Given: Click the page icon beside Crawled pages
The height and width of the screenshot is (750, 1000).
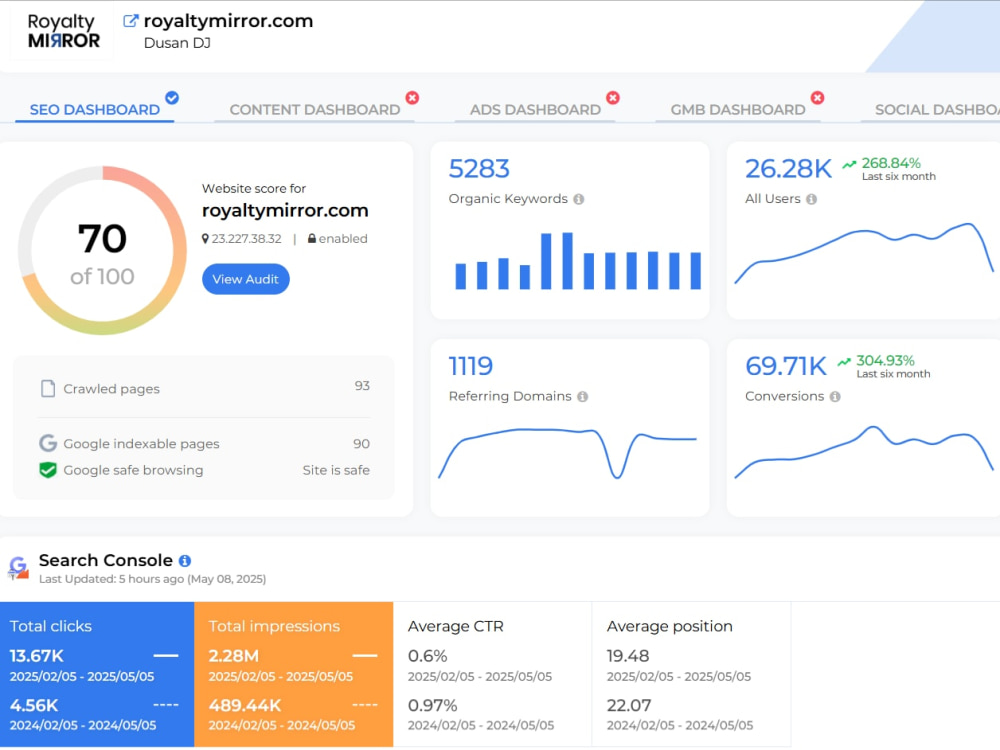Looking at the screenshot, I should click(x=48, y=388).
